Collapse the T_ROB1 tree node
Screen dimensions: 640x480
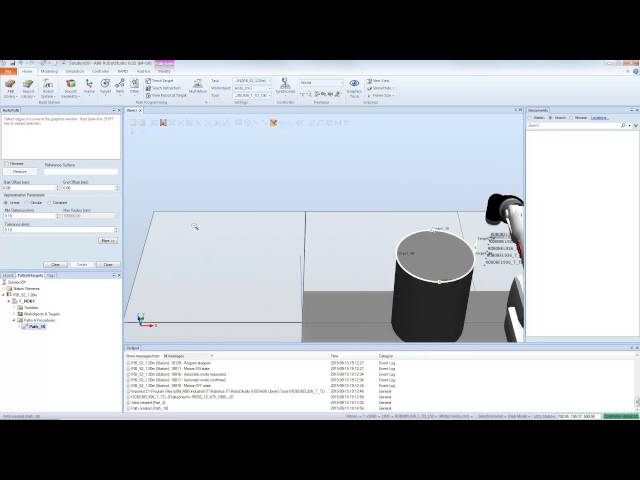[9, 301]
